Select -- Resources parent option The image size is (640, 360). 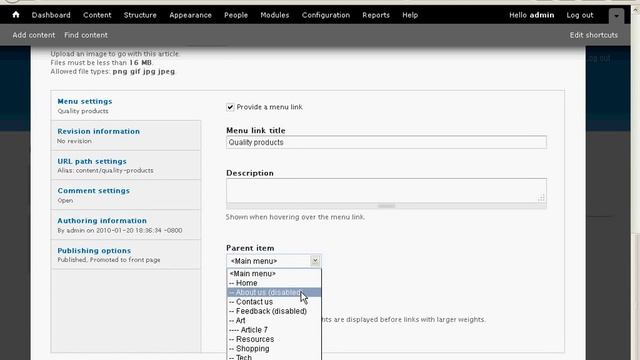click(274, 339)
